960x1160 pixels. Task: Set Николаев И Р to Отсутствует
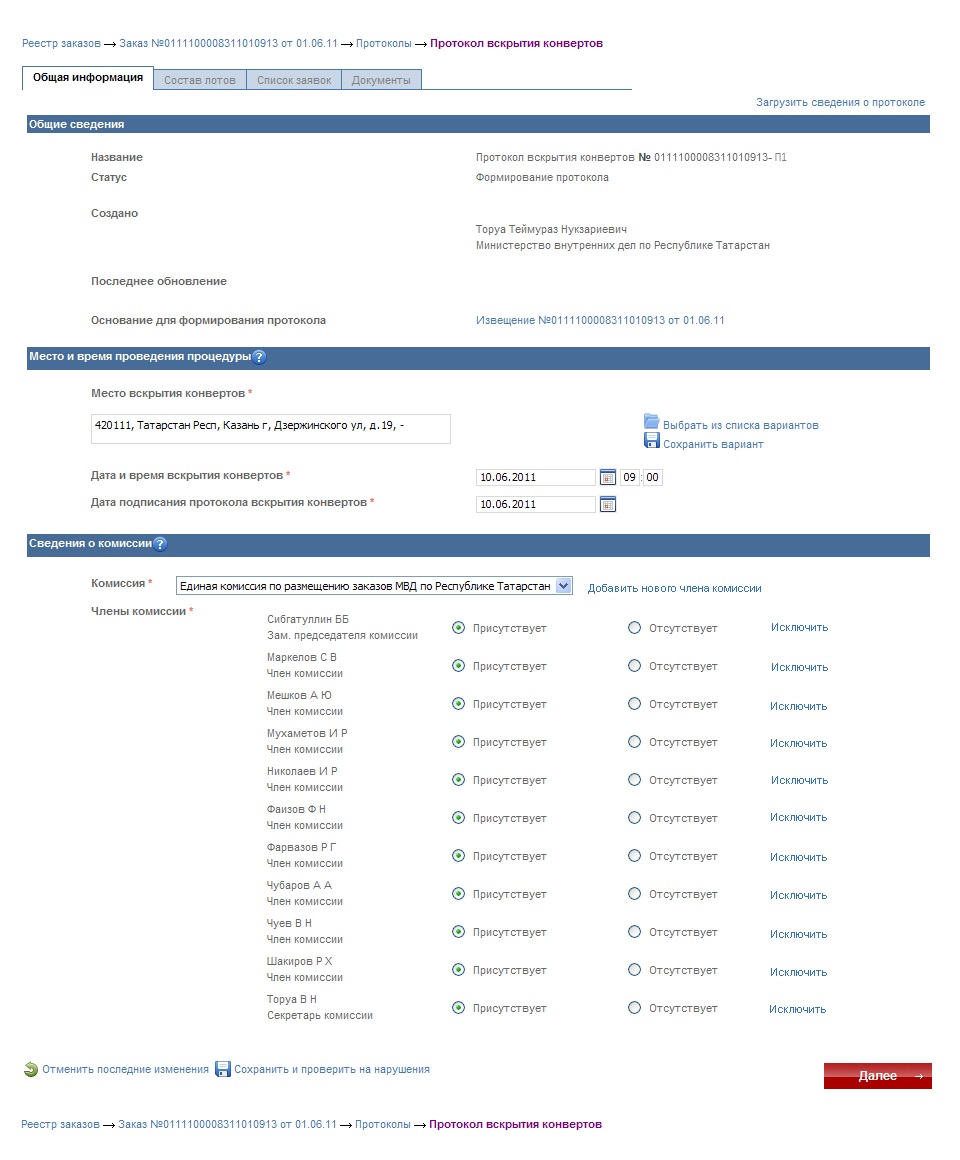click(635, 780)
